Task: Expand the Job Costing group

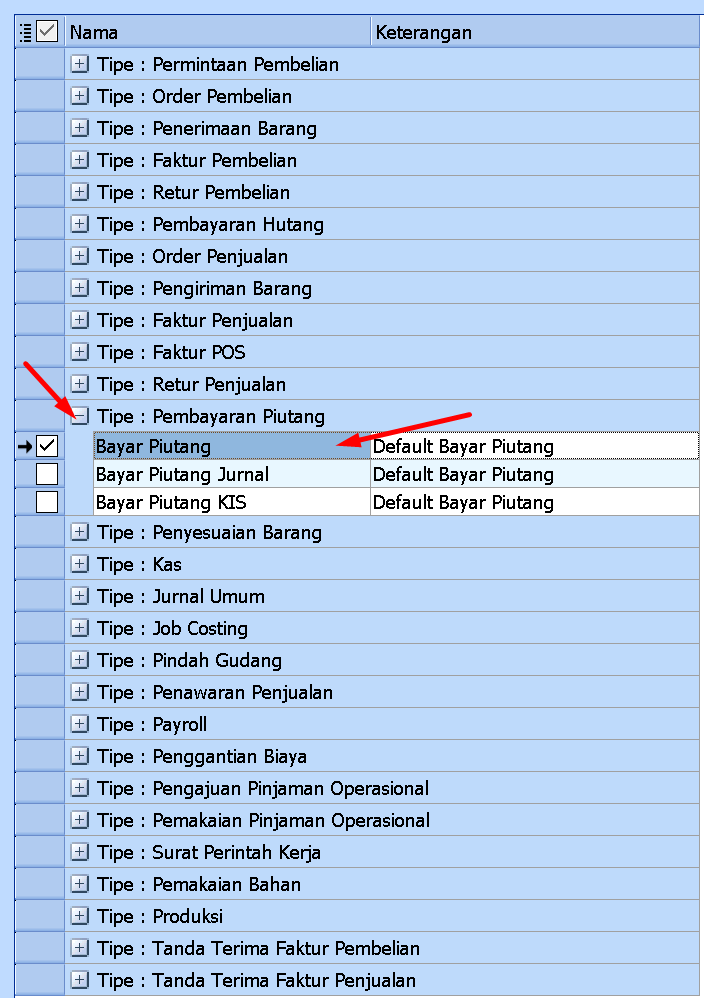Action: tap(80, 628)
